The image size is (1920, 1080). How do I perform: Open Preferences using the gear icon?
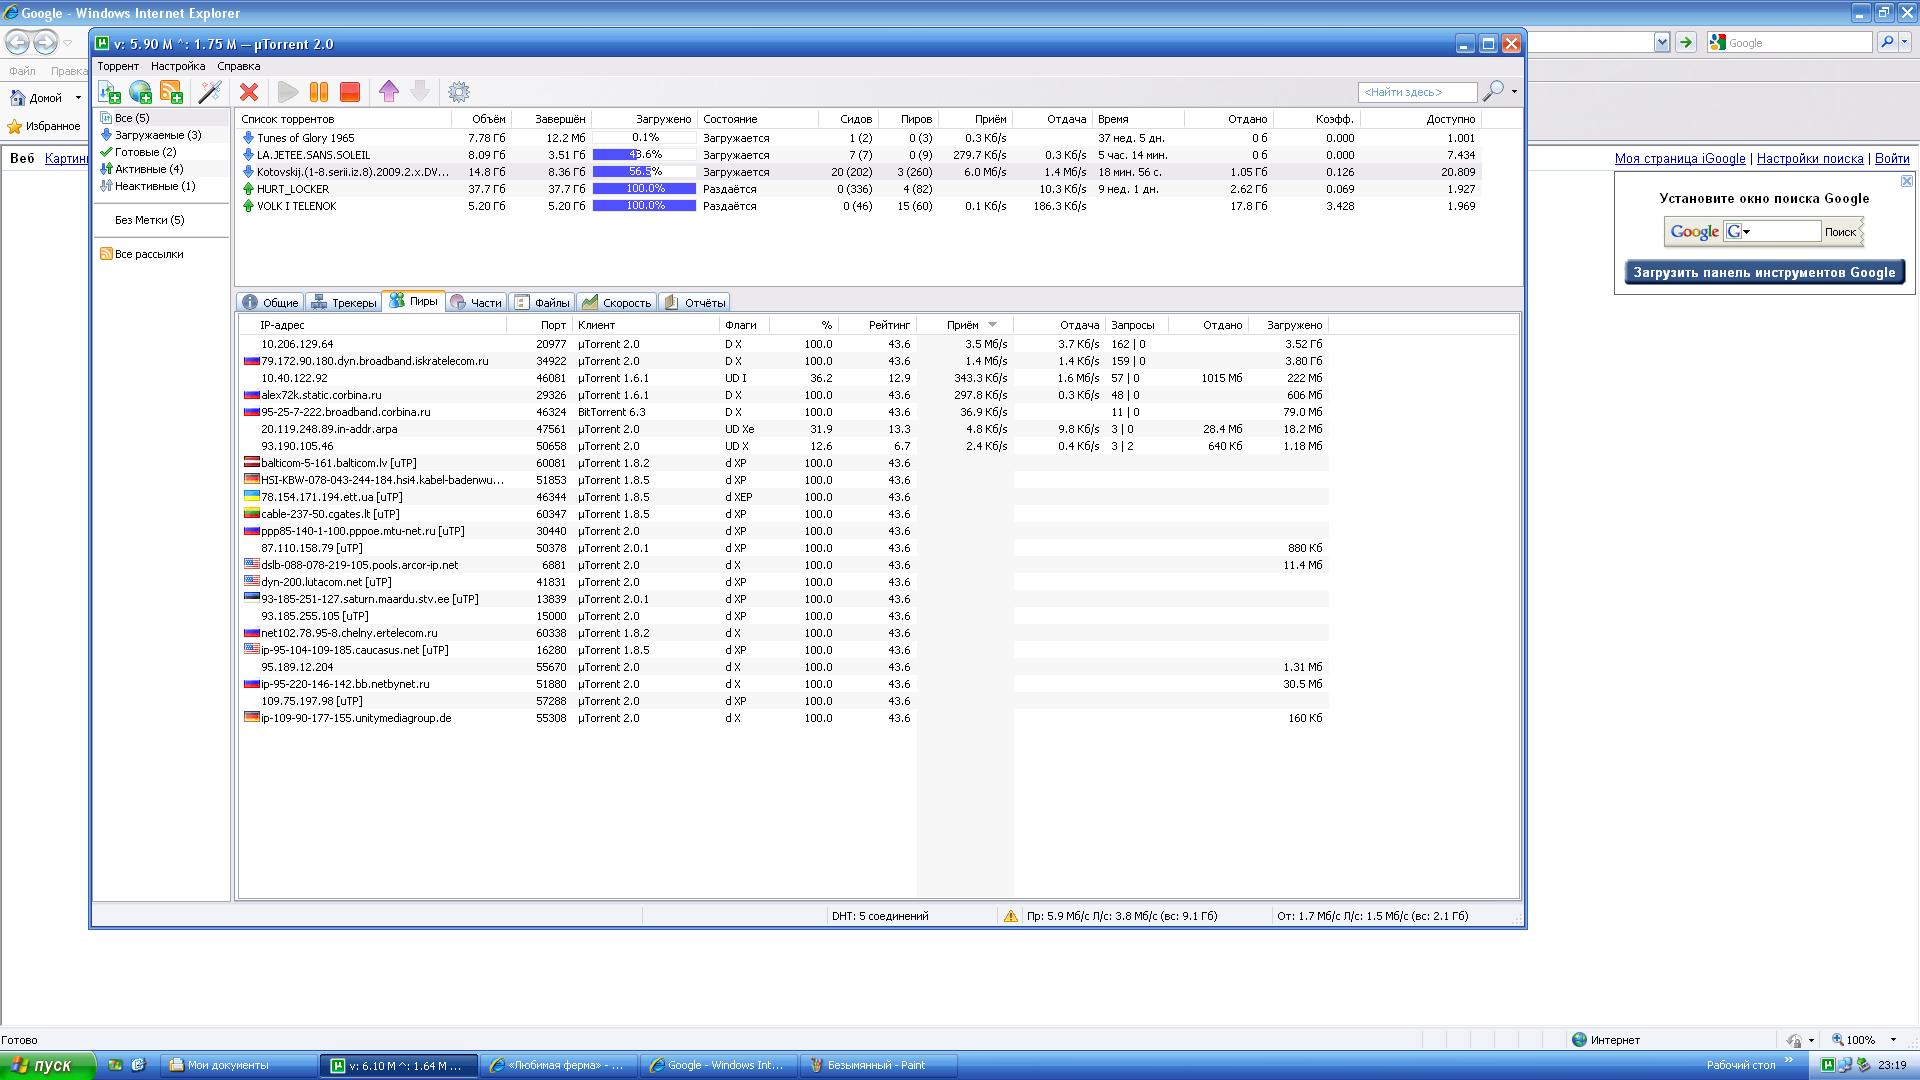pos(459,92)
